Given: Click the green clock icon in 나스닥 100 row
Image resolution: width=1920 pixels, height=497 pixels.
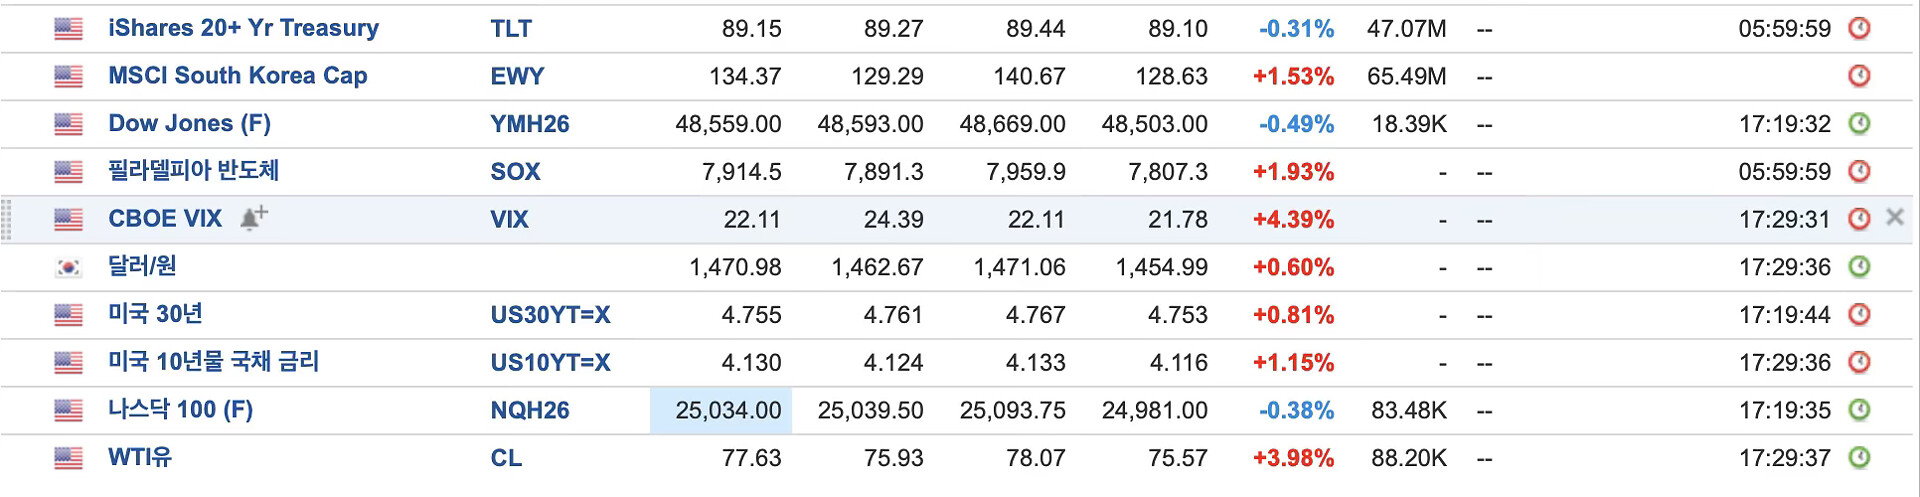Looking at the screenshot, I should (1859, 410).
